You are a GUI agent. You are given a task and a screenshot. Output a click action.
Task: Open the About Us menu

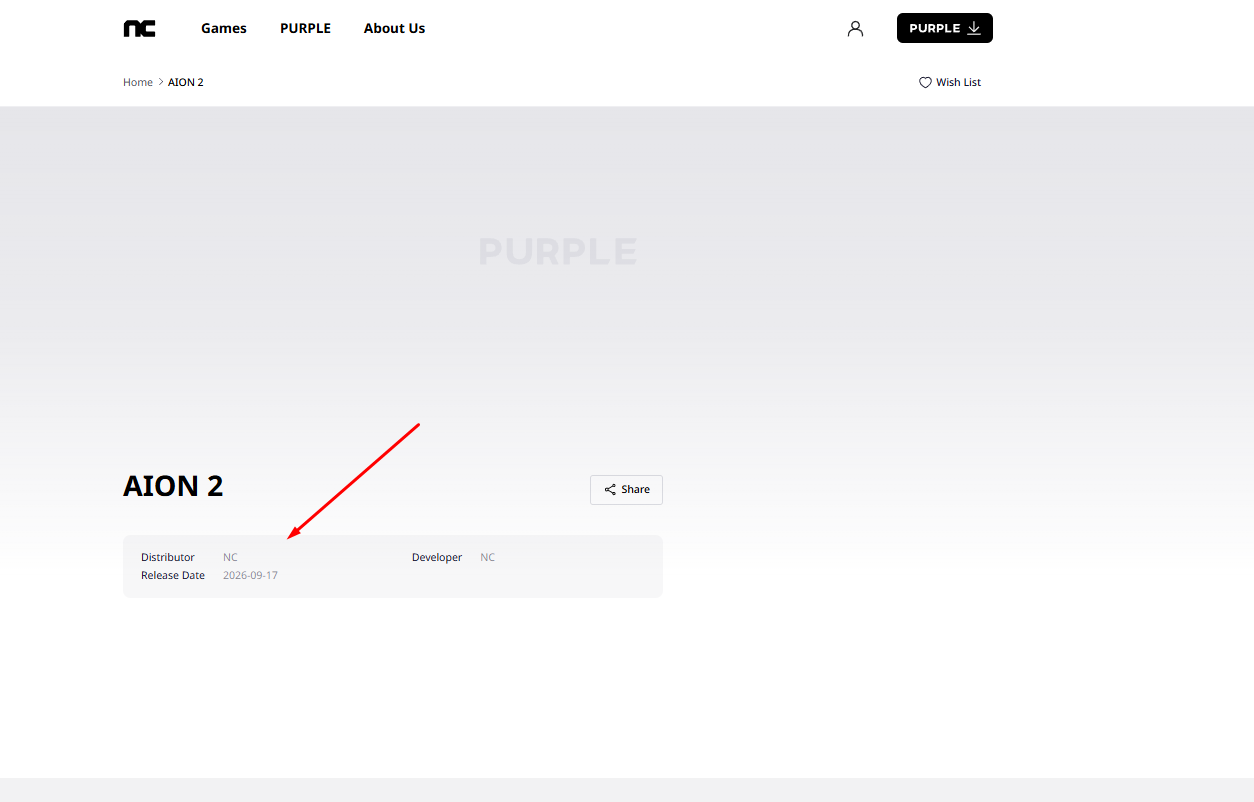point(394,28)
